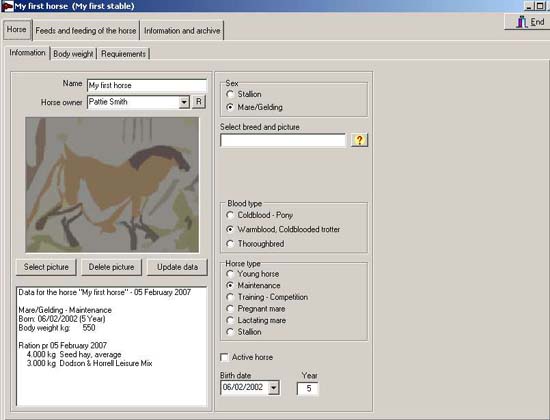Click the Delete picture button
This screenshot has height=420, width=550.
(112, 267)
